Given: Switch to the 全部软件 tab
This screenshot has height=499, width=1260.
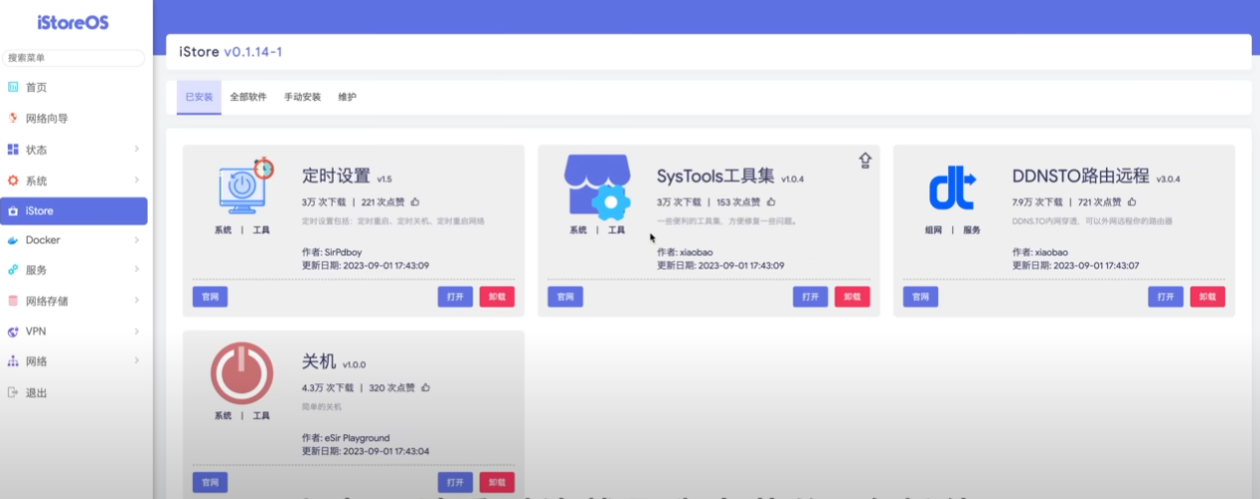Looking at the screenshot, I should pyautogui.click(x=248, y=97).
